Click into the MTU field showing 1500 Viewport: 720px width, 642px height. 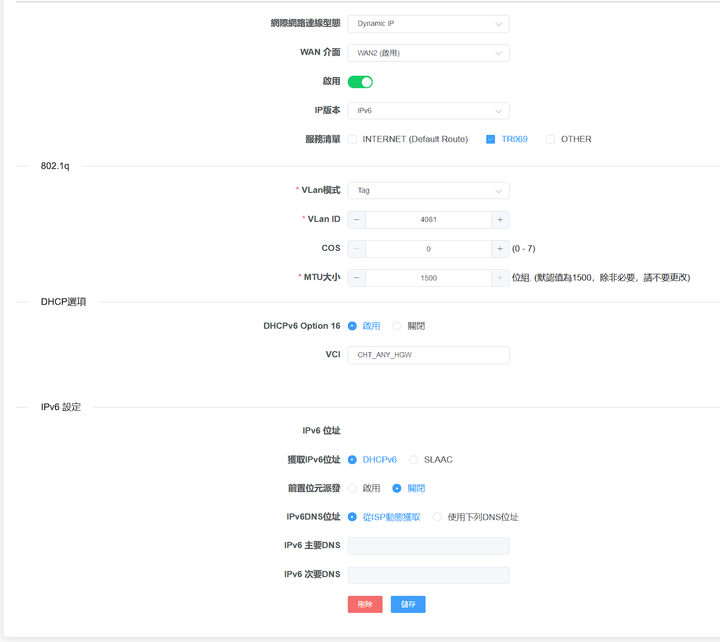click(x=428, y=278)
